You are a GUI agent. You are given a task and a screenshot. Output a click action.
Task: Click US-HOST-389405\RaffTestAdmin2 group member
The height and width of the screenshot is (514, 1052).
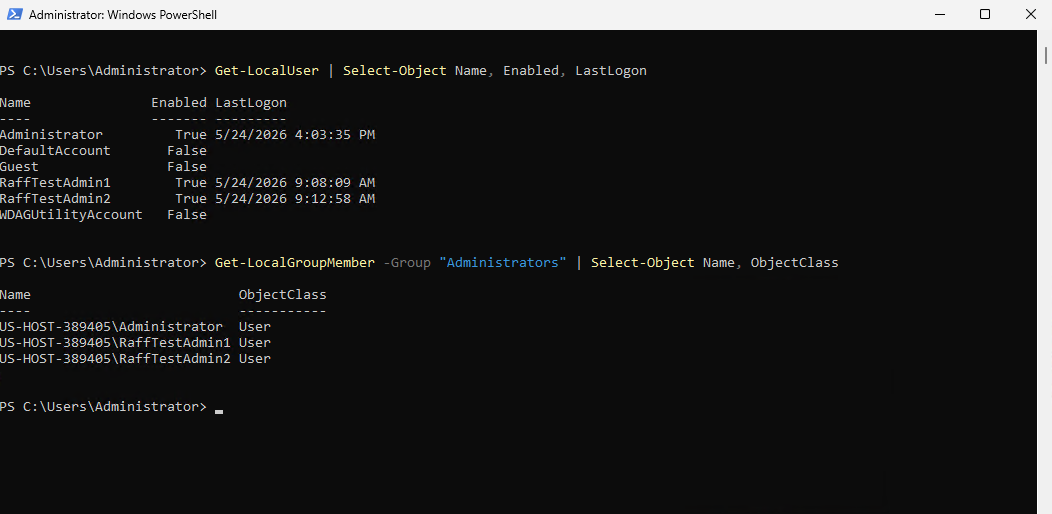115,359
